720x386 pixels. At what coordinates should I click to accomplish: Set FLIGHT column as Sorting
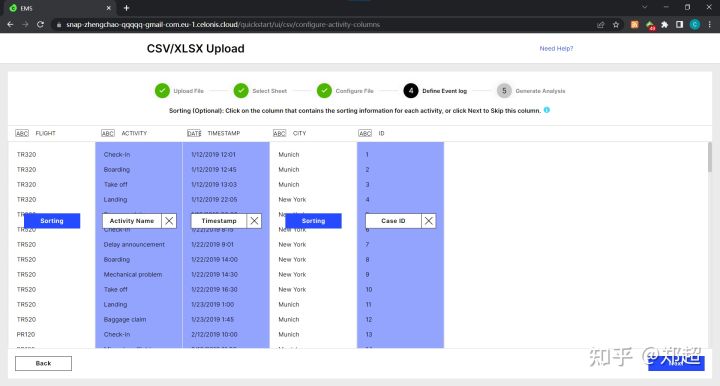coord(52,221)
